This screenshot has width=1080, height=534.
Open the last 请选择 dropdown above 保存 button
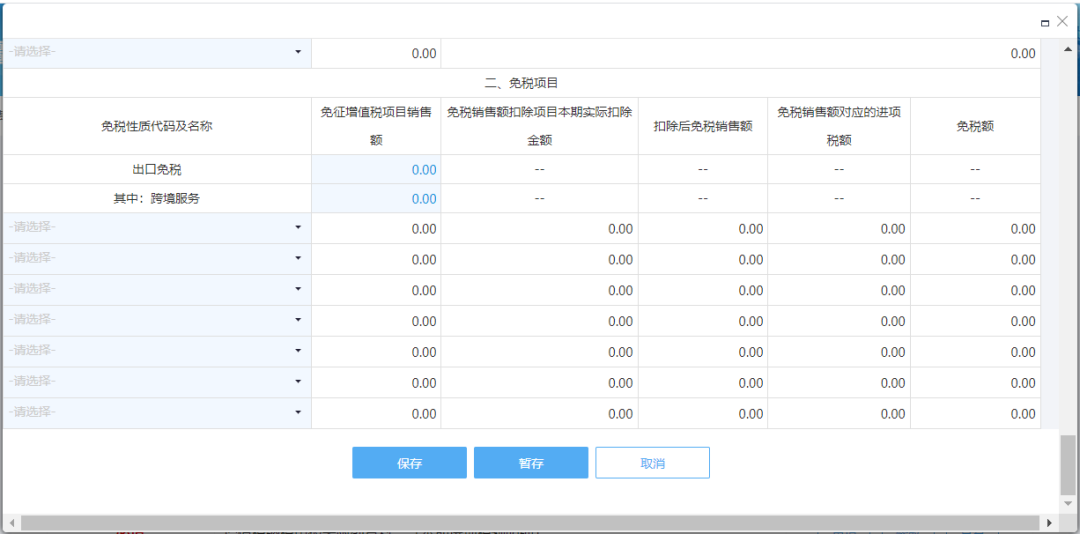click(x=156, y=413)
